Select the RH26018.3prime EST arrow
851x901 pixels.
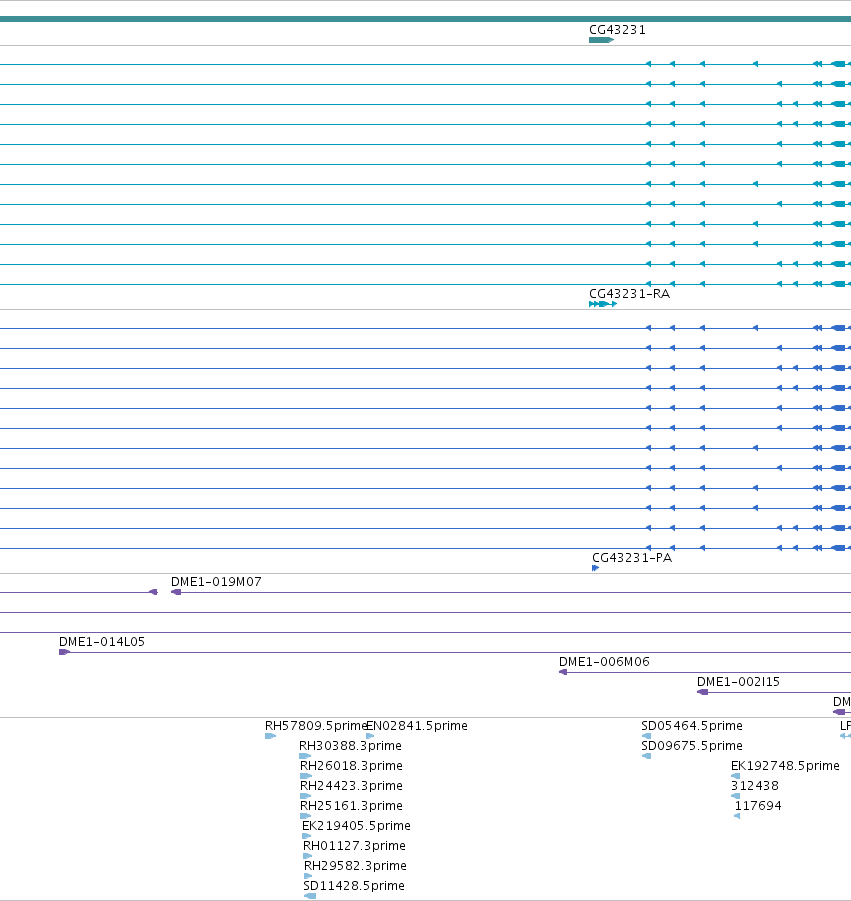coord(306,776)
